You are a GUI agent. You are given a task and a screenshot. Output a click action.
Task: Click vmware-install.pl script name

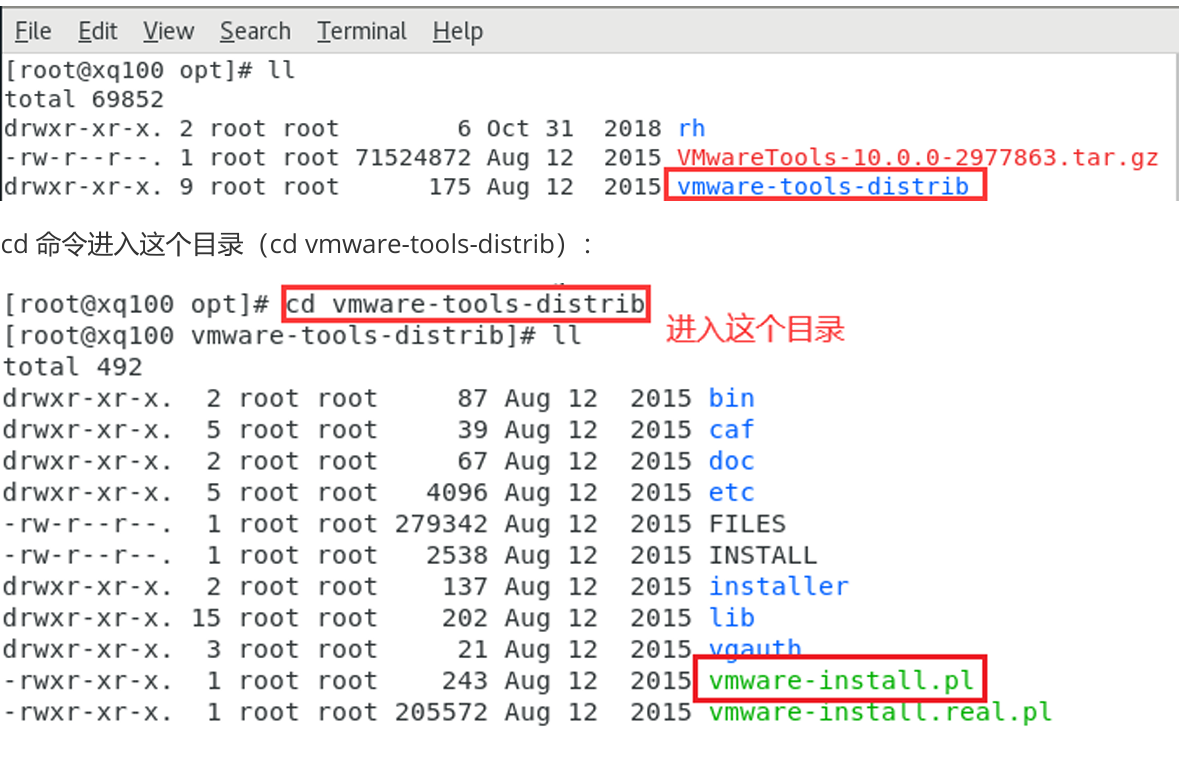point(841,681)
